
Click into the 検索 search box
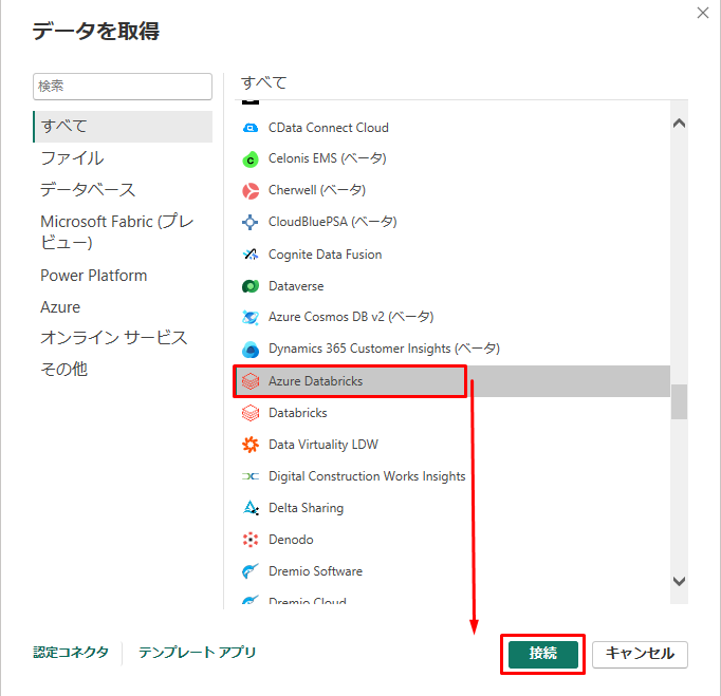coord(122,86)
